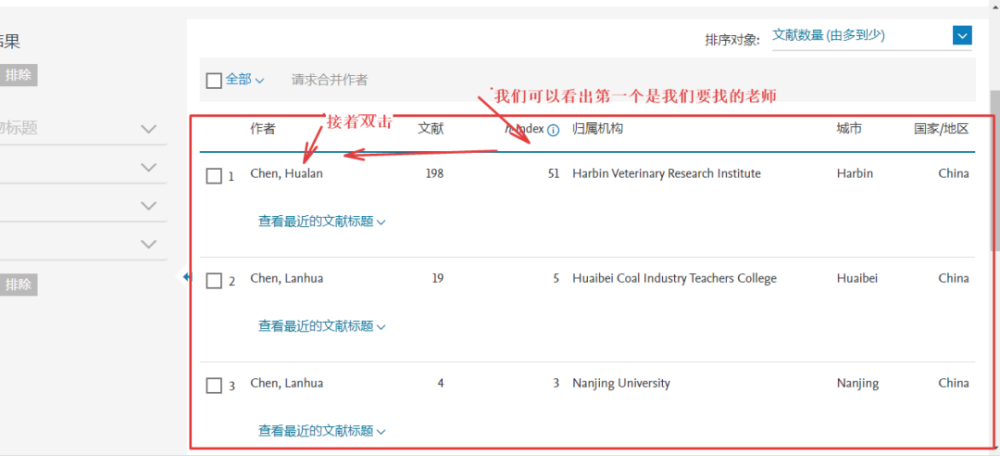
Task: Expand recent titles for Chen, Hualan
Action: (322, 222)
